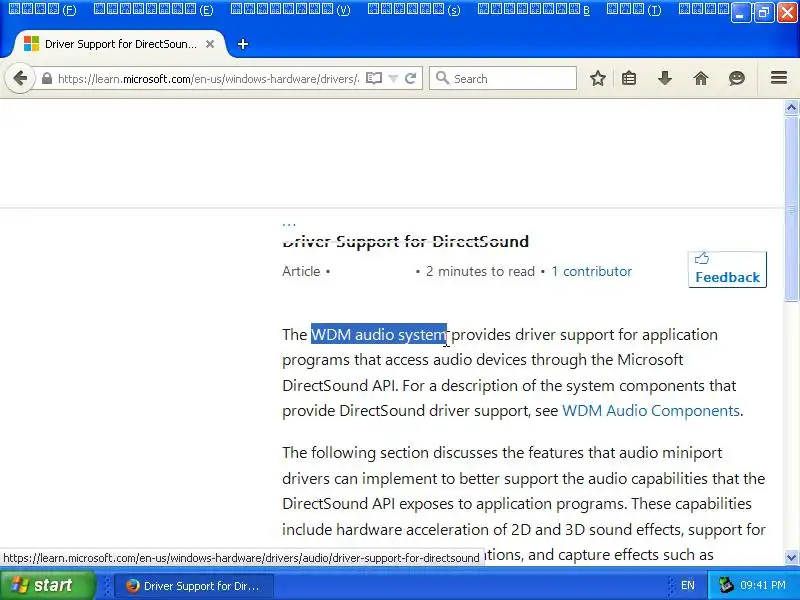Open the 1 contributor link
The image size is (800, 600).
592,271
